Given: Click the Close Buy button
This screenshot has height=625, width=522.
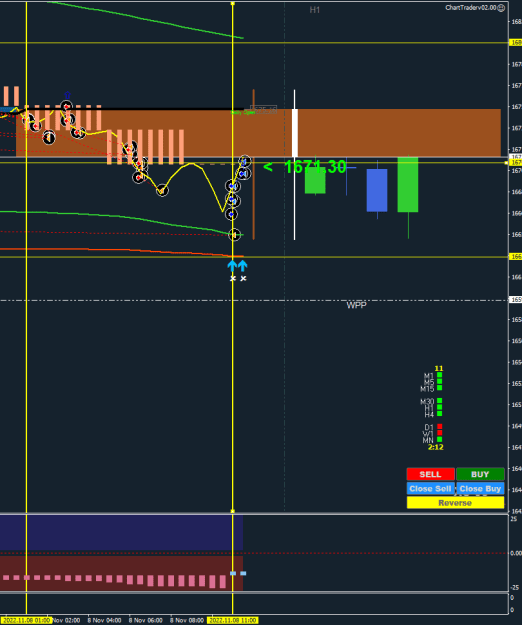Looking at the screenshot, I should pyautogui.click(x=480, y=489).
